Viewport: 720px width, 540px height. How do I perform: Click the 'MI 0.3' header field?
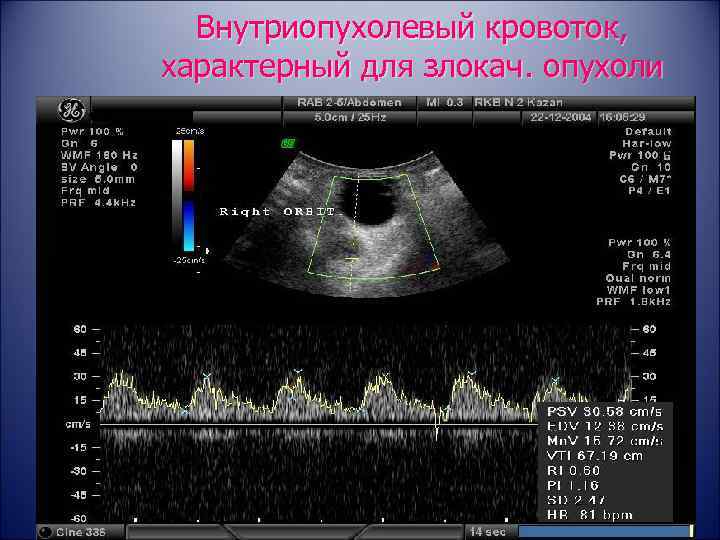pyautogui.click(x=444, y=102)
